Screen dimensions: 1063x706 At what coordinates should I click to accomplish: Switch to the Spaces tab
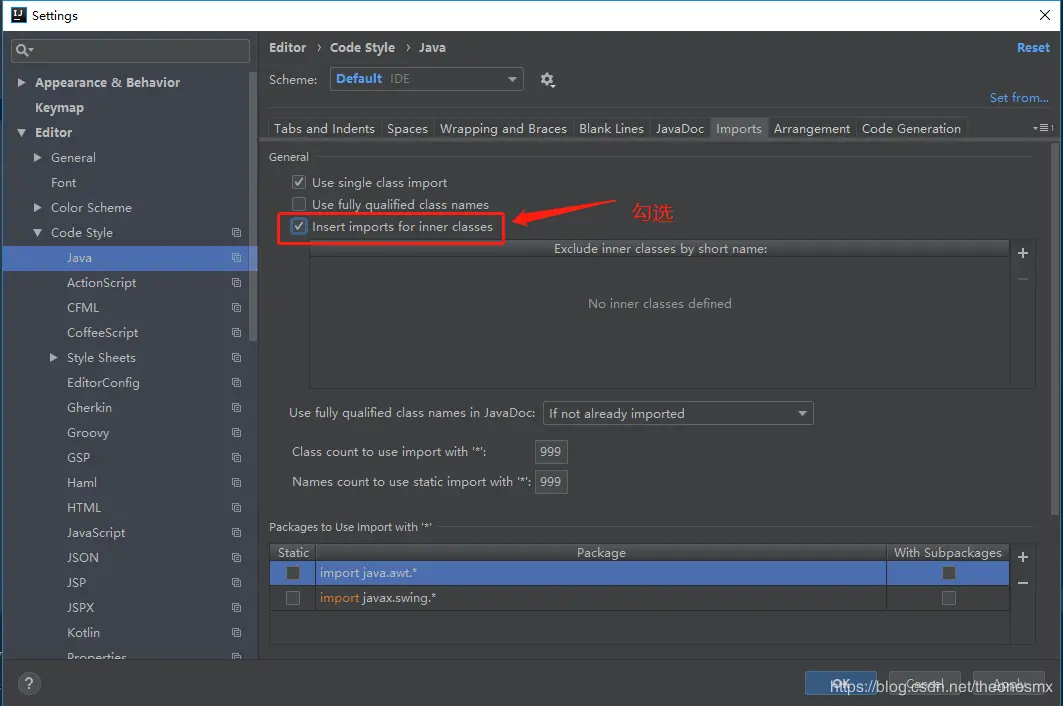pos(407,128)
